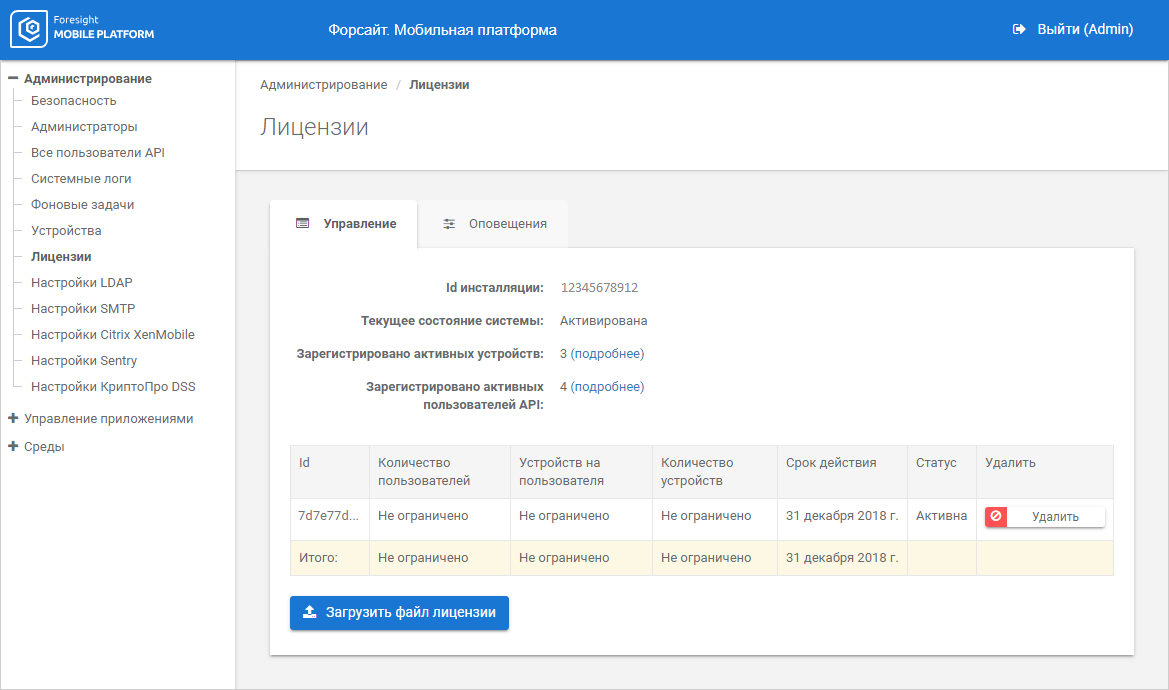Open Безопасность in the sidebar

73,101
